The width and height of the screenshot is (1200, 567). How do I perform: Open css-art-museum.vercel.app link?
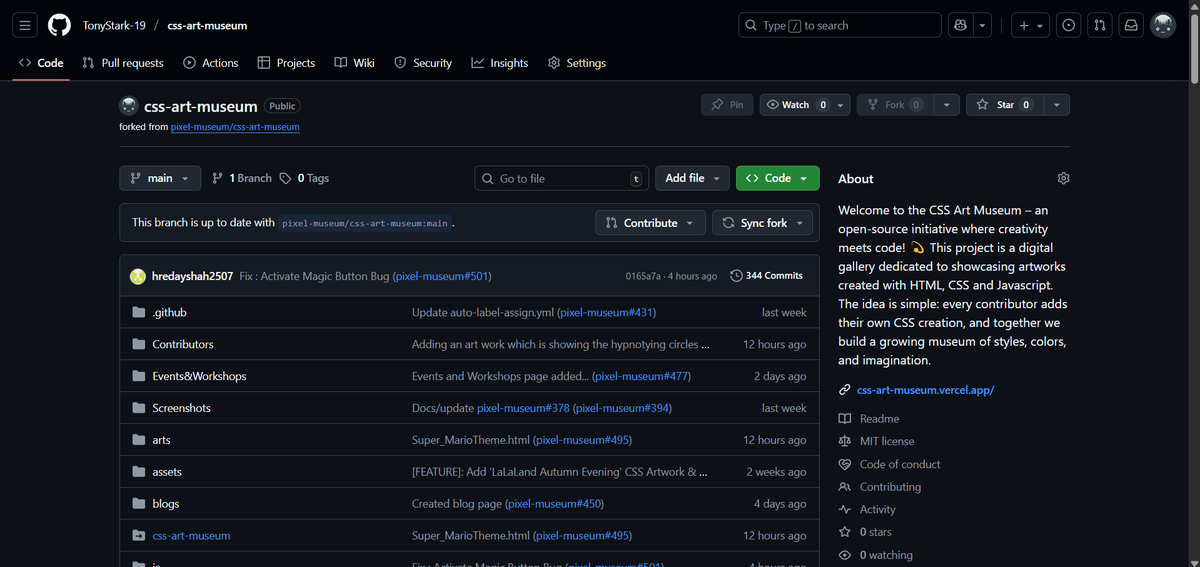[925, 390]
